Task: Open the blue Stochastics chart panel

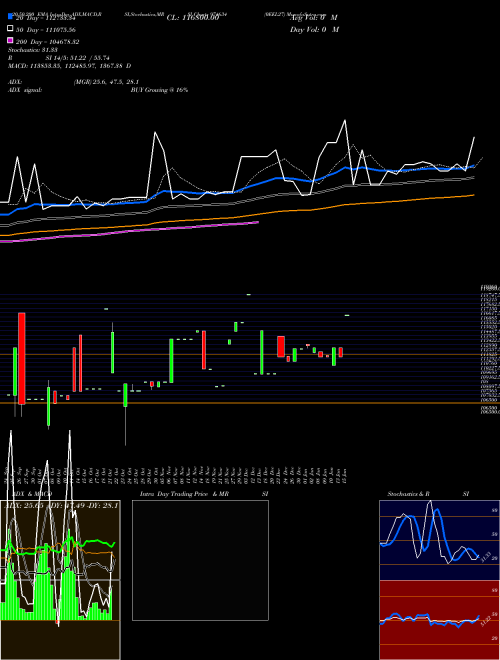Action: [x=439, y=540]
